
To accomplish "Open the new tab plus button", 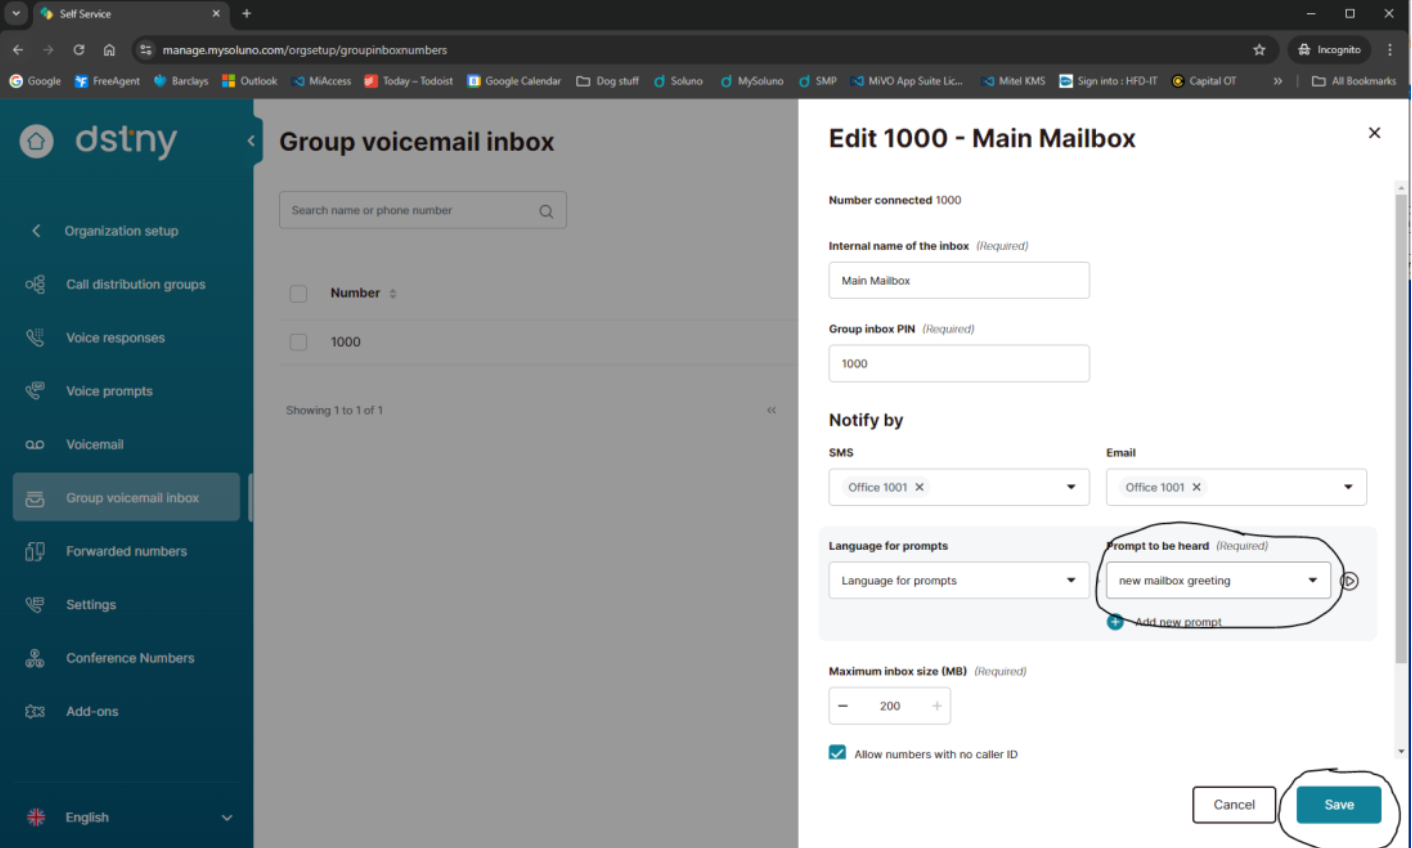I will pos(246,13).
